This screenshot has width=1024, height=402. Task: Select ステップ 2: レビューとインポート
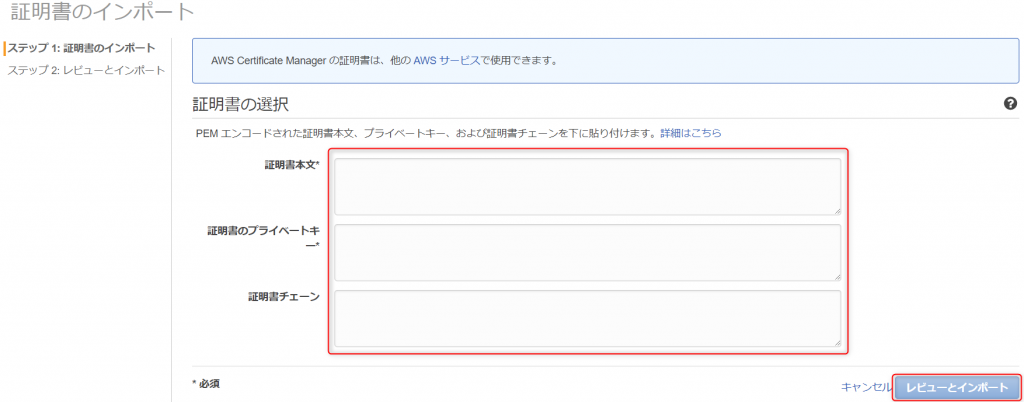click(x=86, y=70)
